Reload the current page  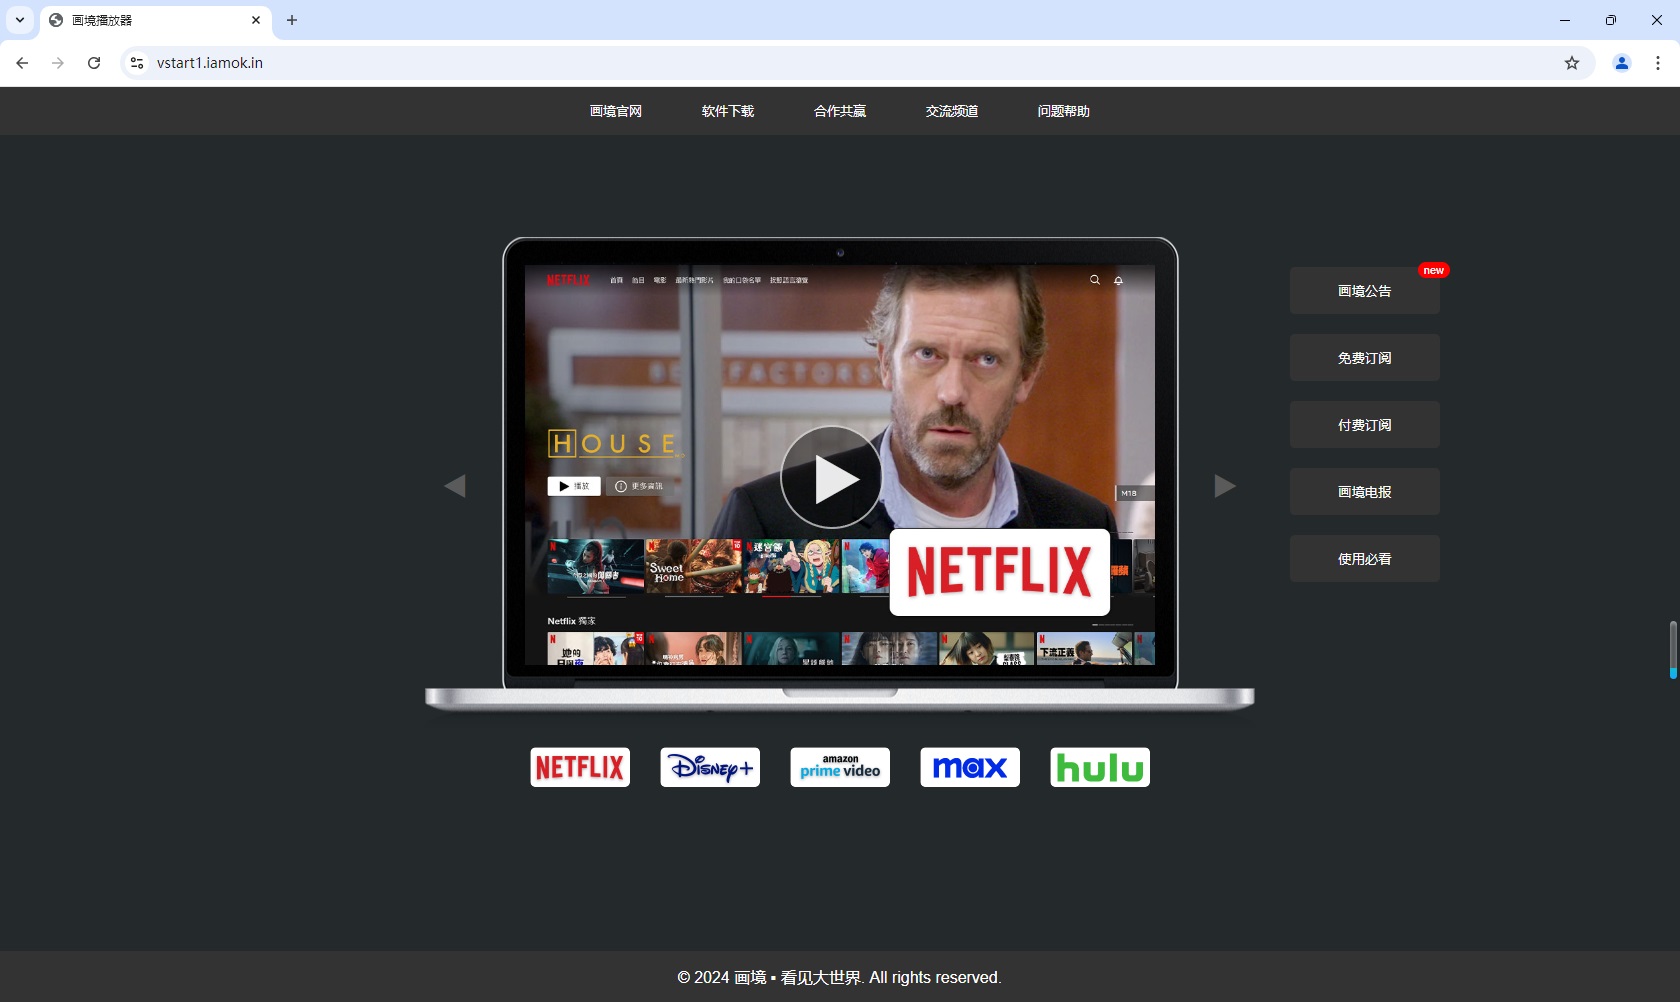coord(94,63)
